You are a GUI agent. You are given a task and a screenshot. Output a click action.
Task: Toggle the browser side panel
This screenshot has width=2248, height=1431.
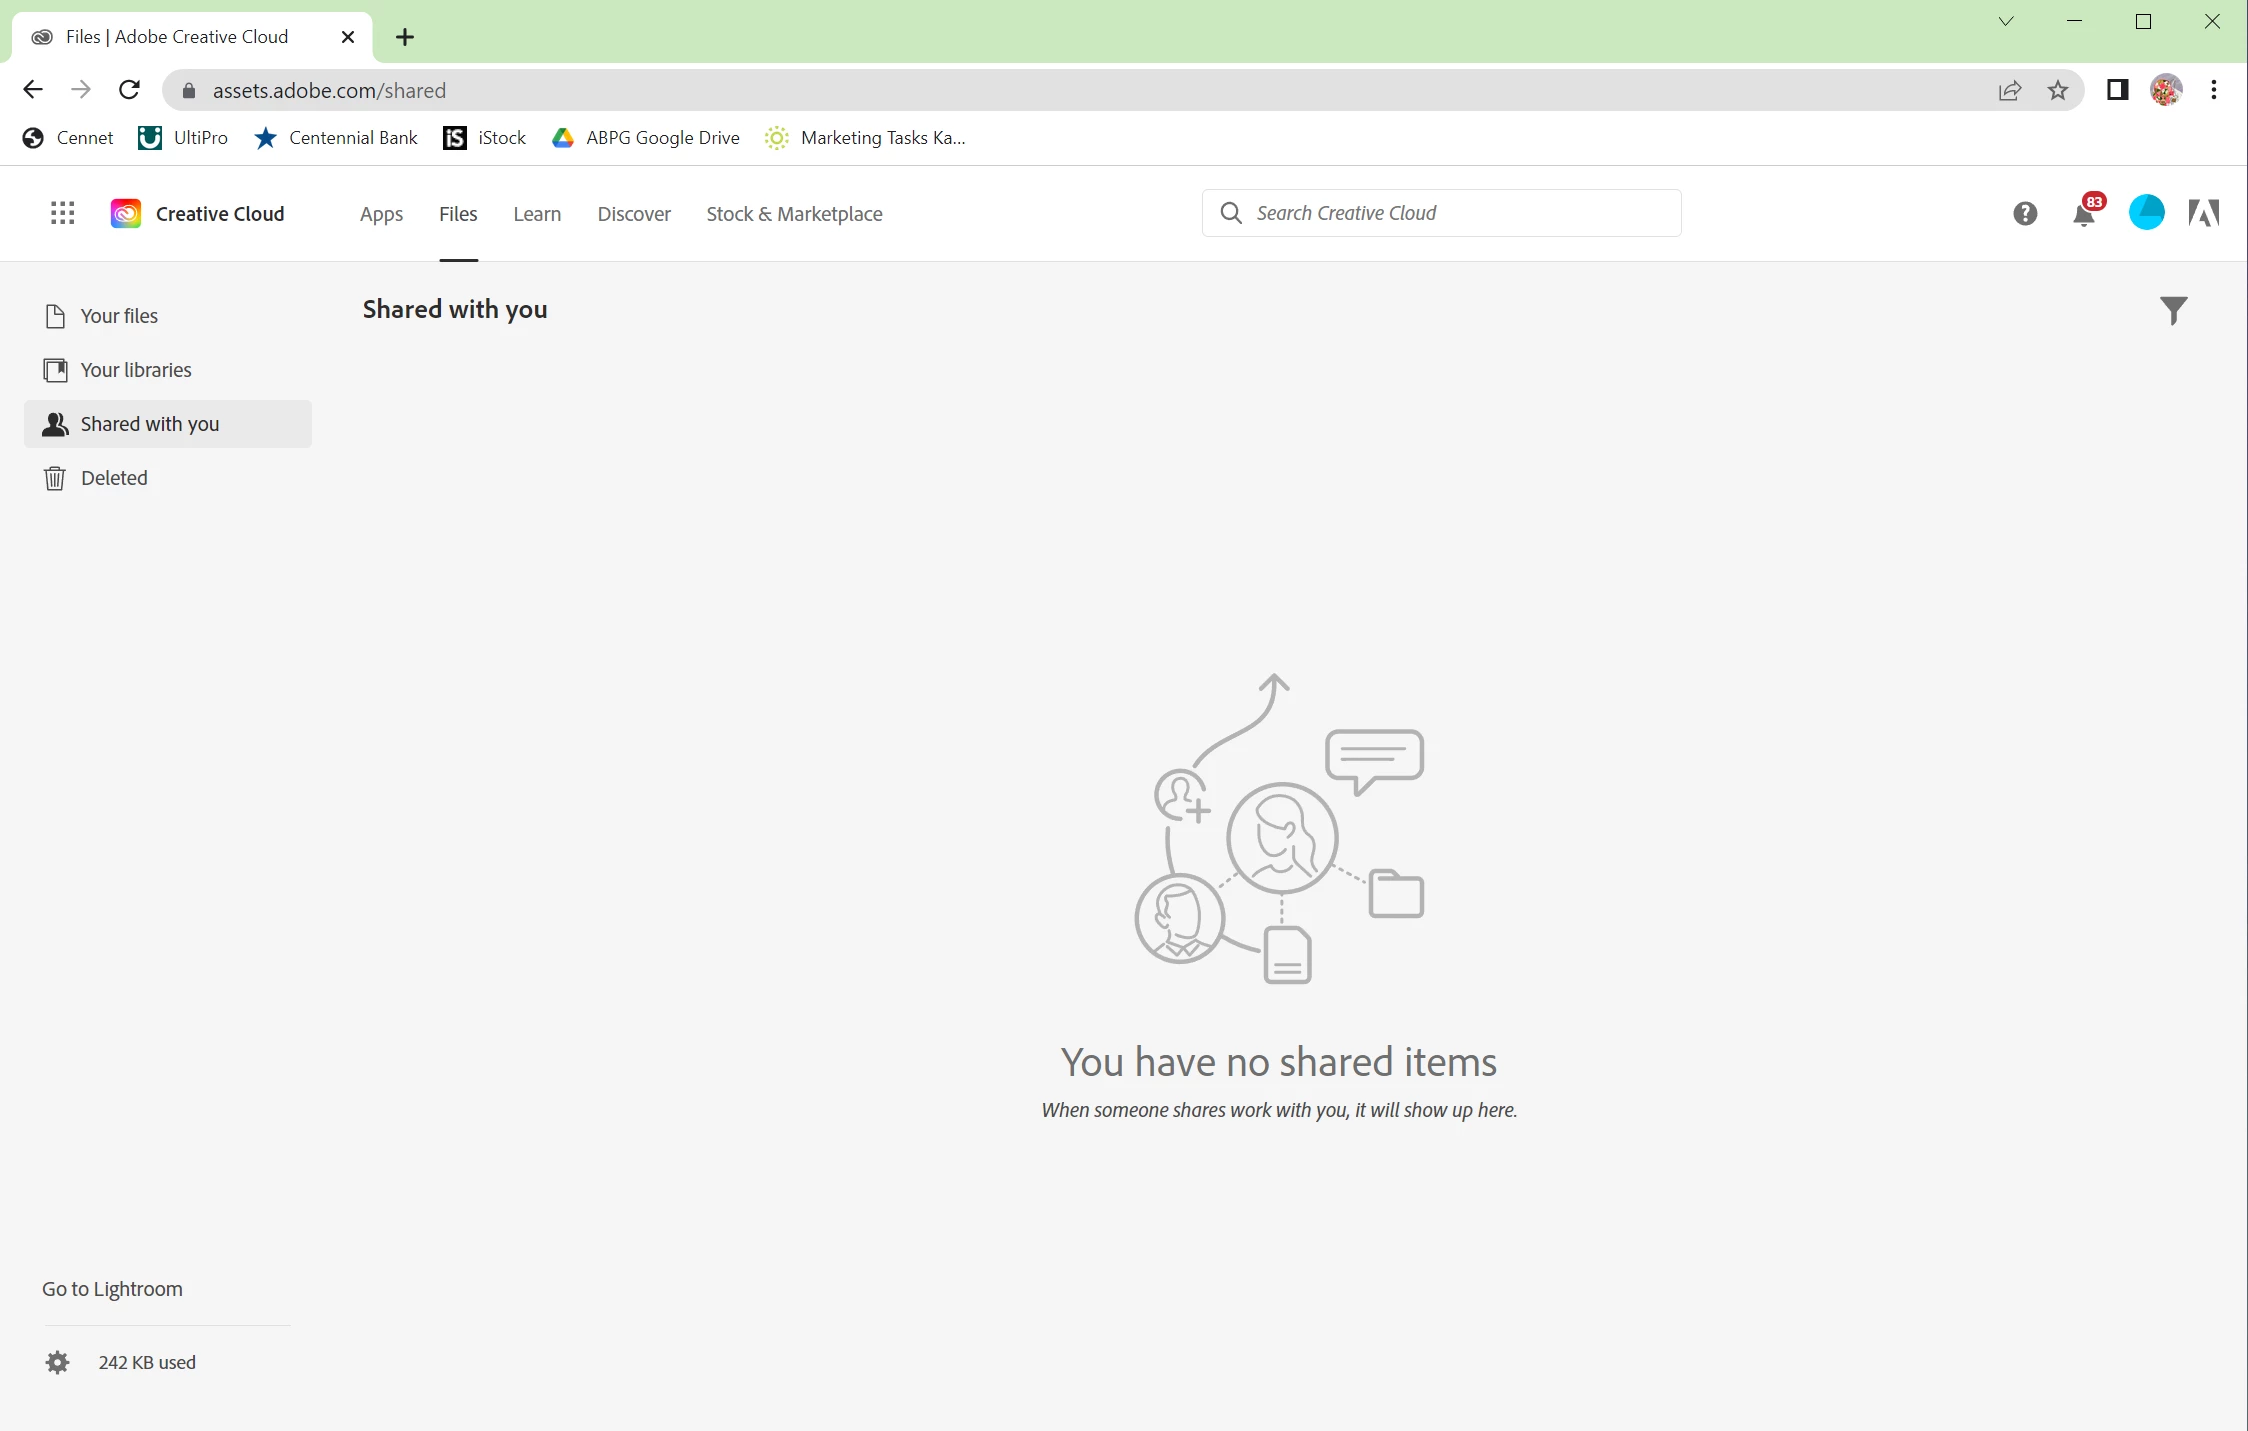2117,90
